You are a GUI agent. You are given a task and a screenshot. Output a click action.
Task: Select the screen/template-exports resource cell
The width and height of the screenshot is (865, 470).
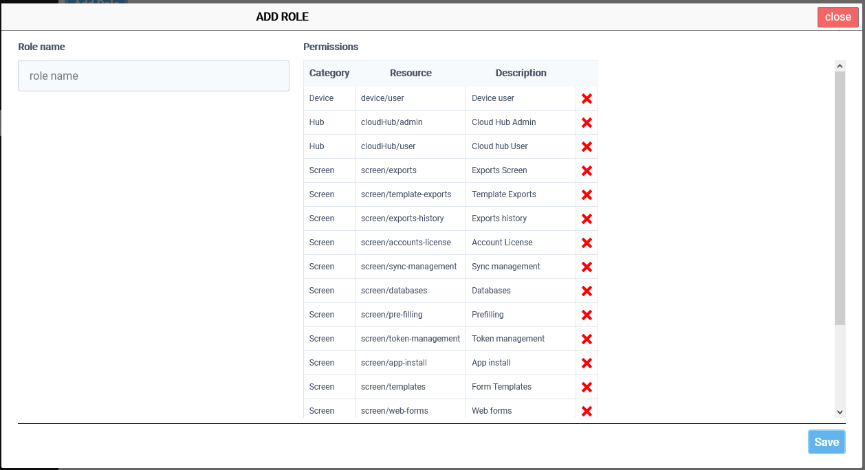click(410, 194)
